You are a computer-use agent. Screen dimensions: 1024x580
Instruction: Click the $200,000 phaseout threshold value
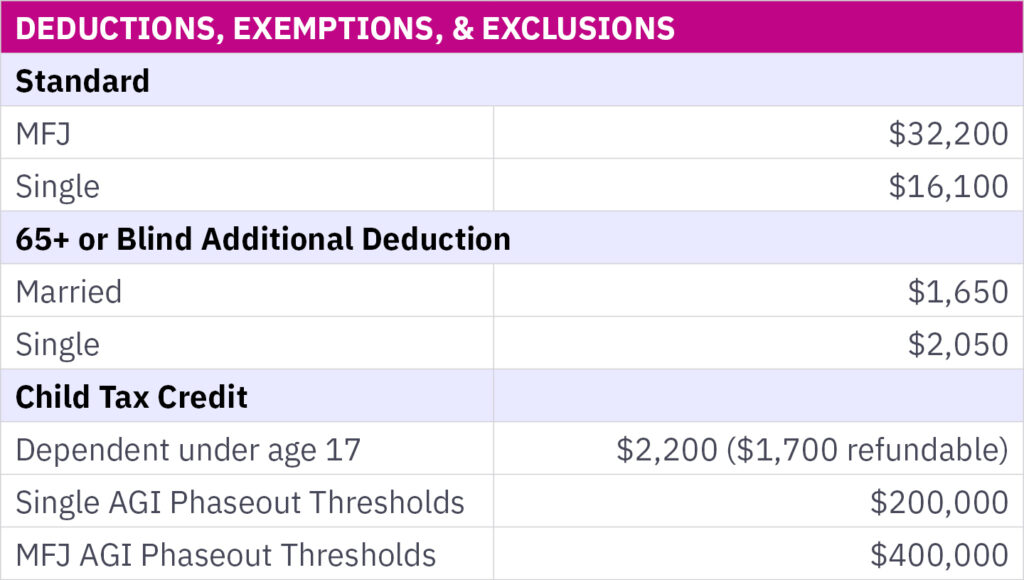point(939,502)
